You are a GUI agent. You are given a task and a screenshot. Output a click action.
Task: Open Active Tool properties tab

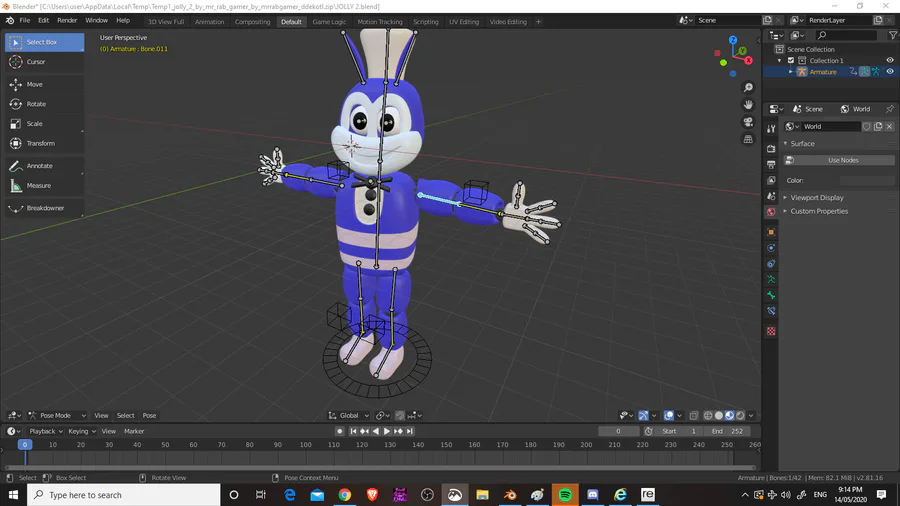click(x=771, y=129)
